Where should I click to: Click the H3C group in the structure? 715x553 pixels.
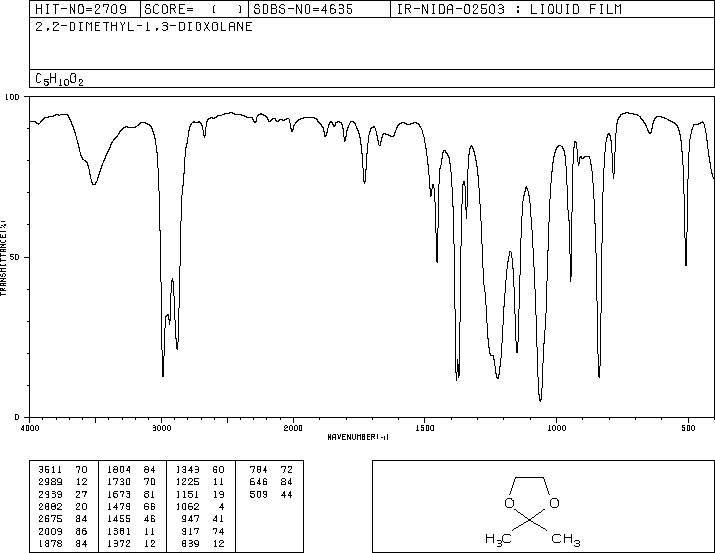pyautogui.click(x=498, y=539)
